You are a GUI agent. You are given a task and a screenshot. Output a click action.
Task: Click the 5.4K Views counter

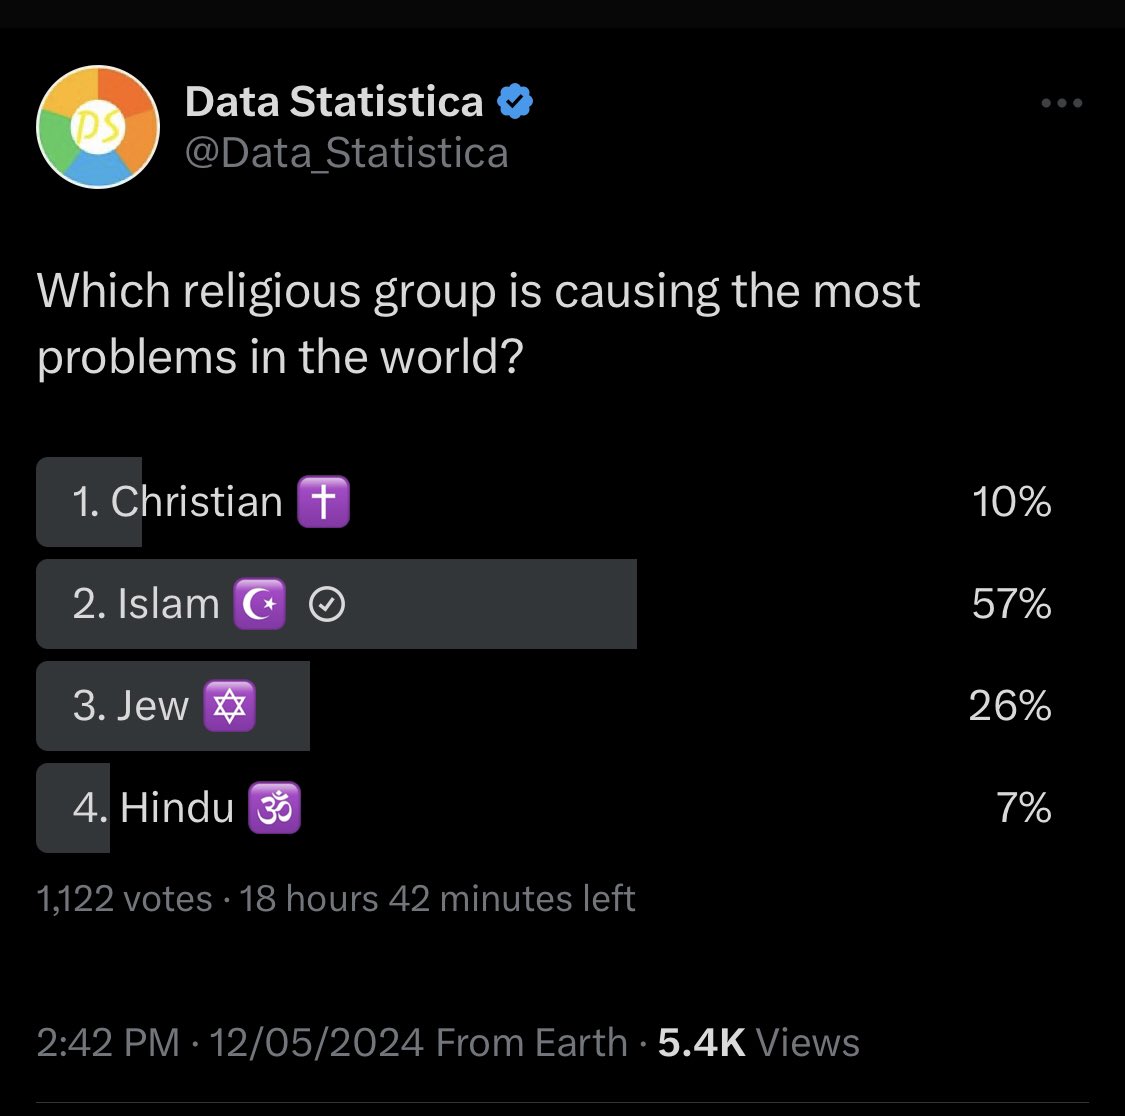[x=758, y=1042]
